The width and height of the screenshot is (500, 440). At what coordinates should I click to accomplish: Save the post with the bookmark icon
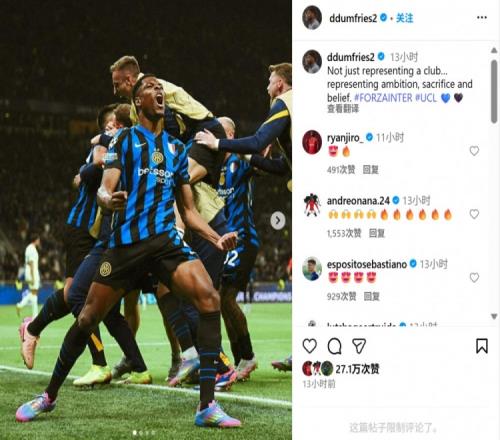pos(482,346)
